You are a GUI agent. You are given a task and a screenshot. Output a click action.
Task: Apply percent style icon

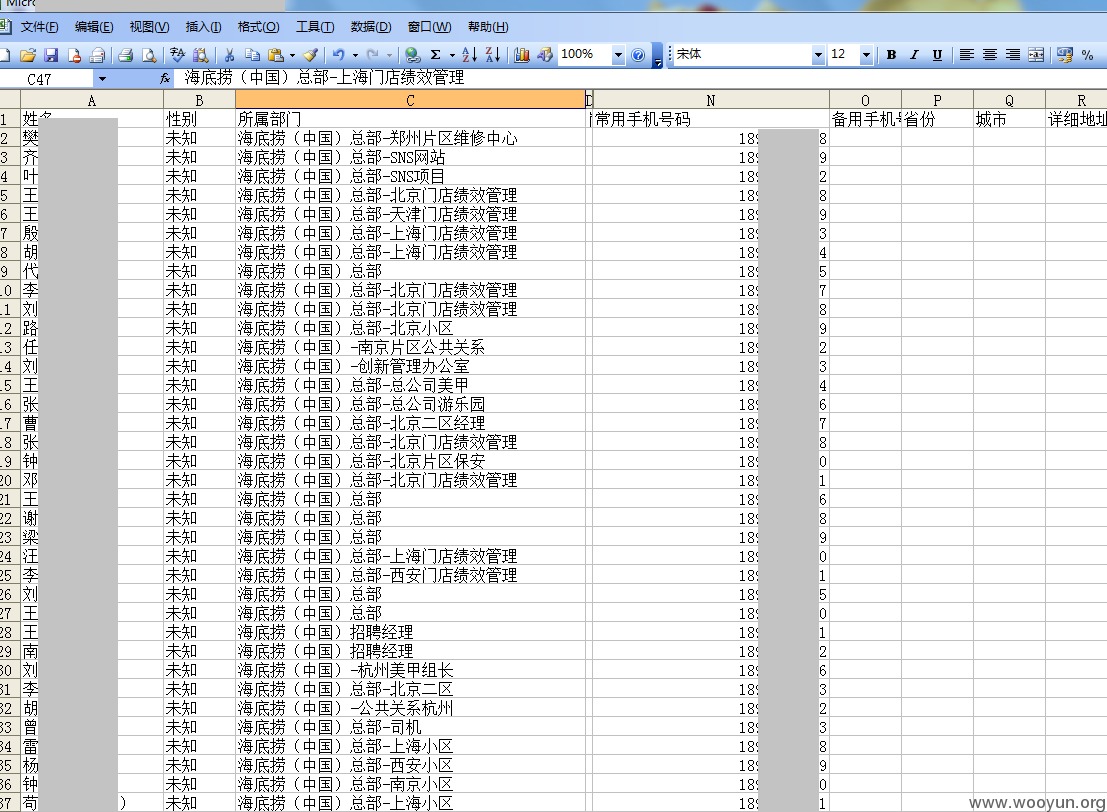coord(1087,54)
